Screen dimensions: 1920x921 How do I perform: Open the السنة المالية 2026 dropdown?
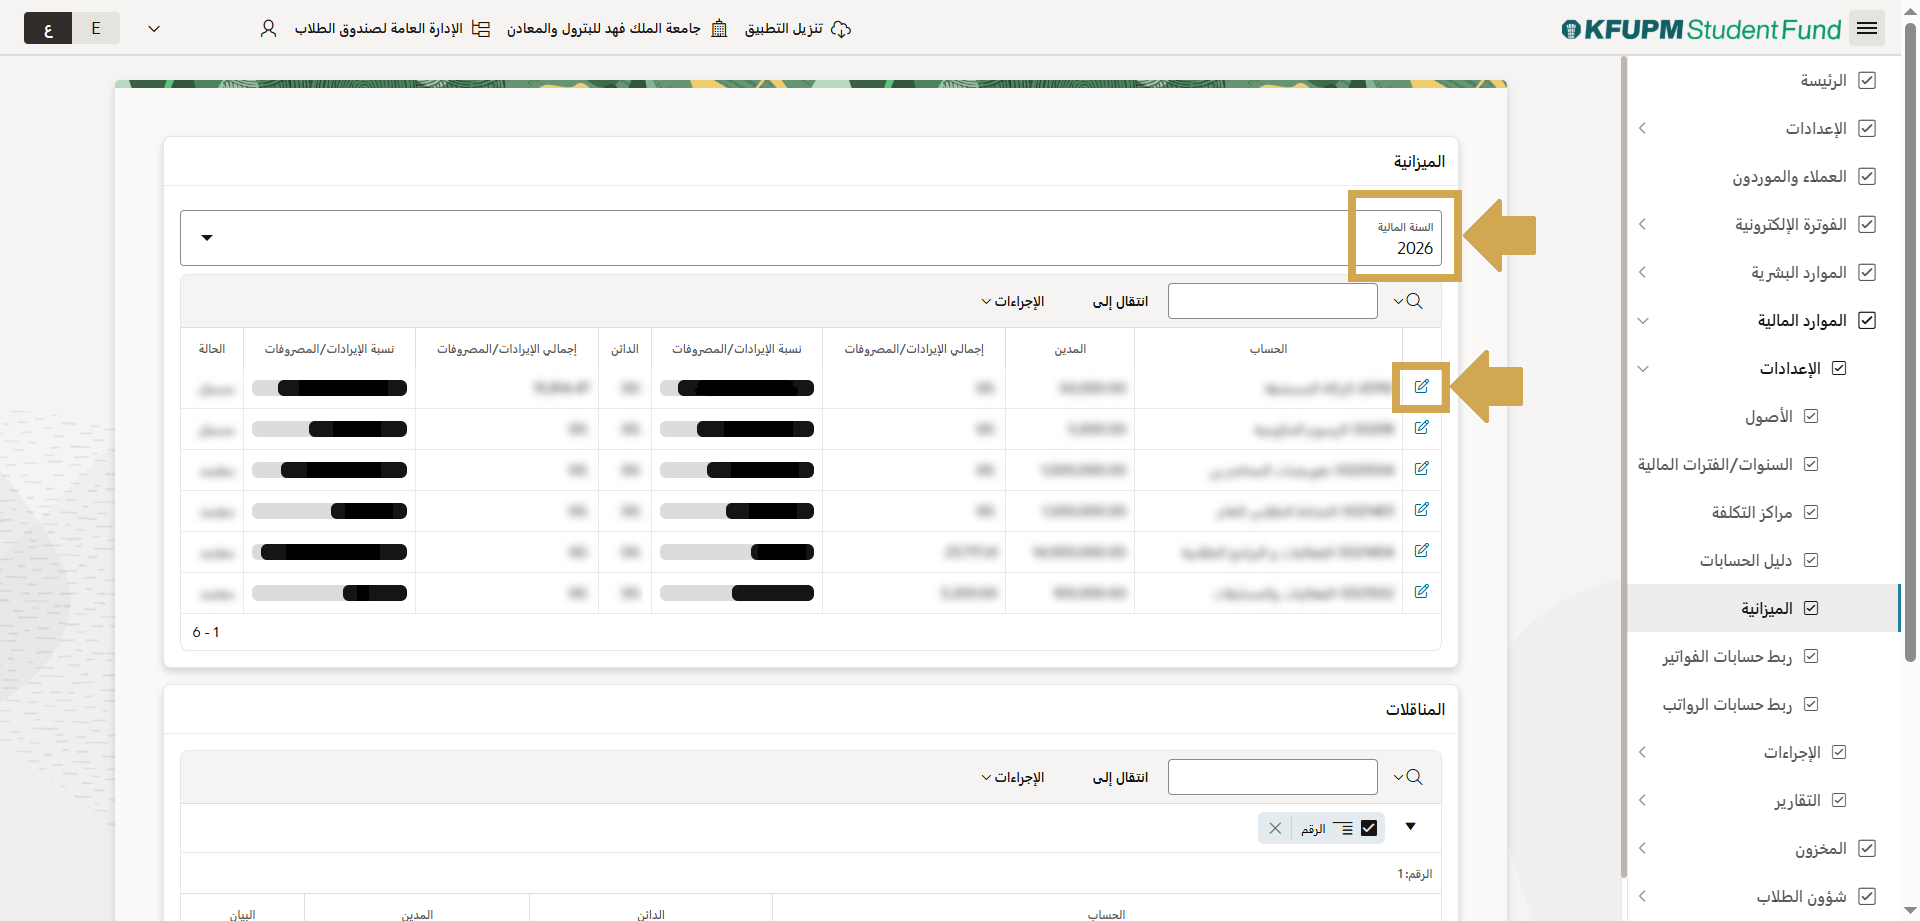[811, 238]
